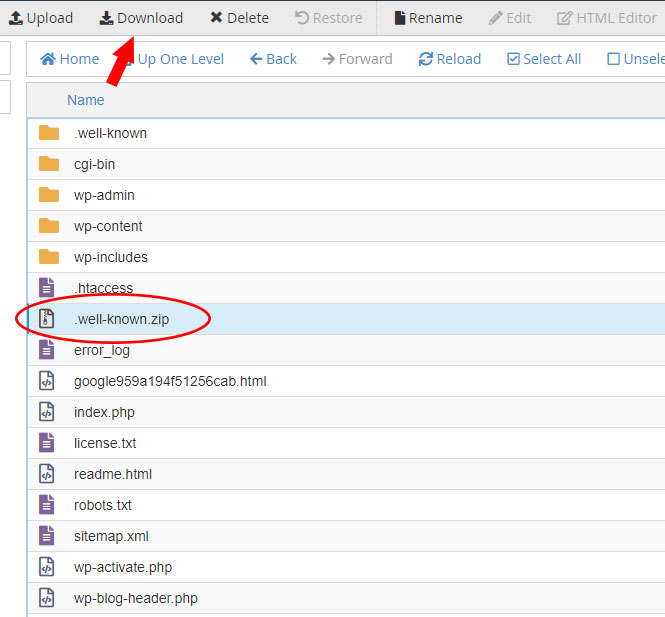Click the .well-known.zip archive icon
Screen dimensions: 665x617
46,319
